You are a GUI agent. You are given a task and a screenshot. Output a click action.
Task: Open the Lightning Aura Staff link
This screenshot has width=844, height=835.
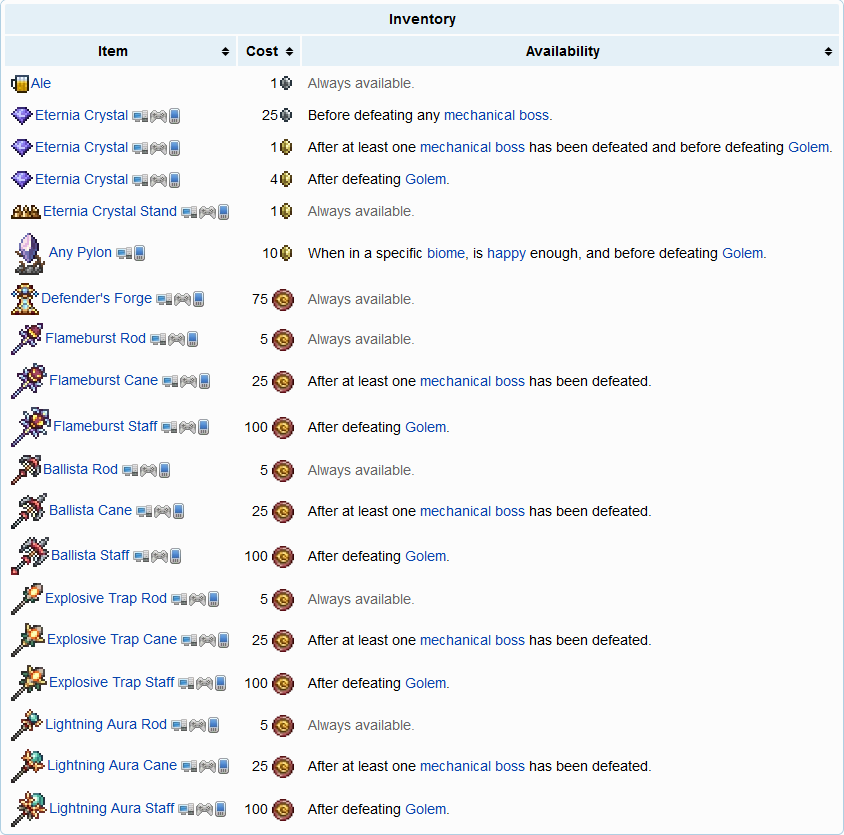pyautogui.click(x=112, y=809)
